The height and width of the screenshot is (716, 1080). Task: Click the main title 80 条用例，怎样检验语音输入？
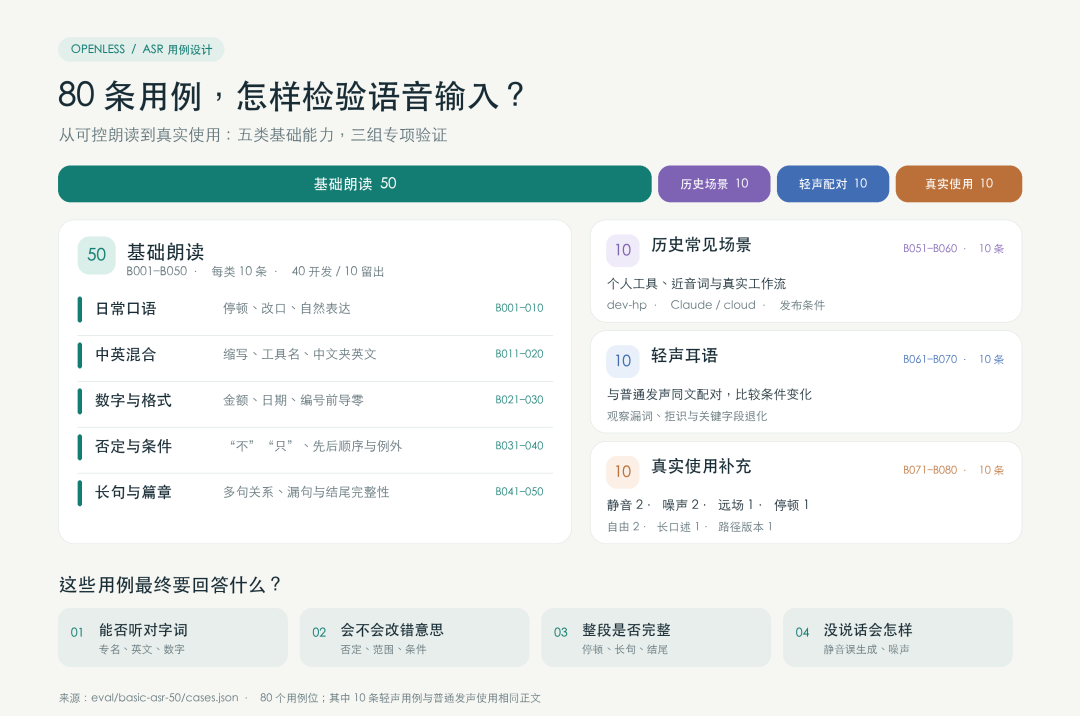click(x=291, y=96)
